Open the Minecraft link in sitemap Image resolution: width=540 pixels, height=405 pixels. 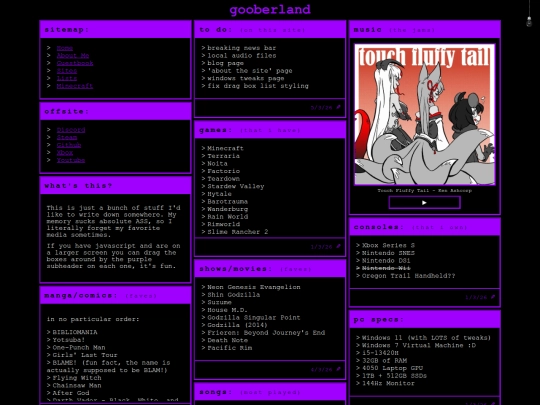75,86
